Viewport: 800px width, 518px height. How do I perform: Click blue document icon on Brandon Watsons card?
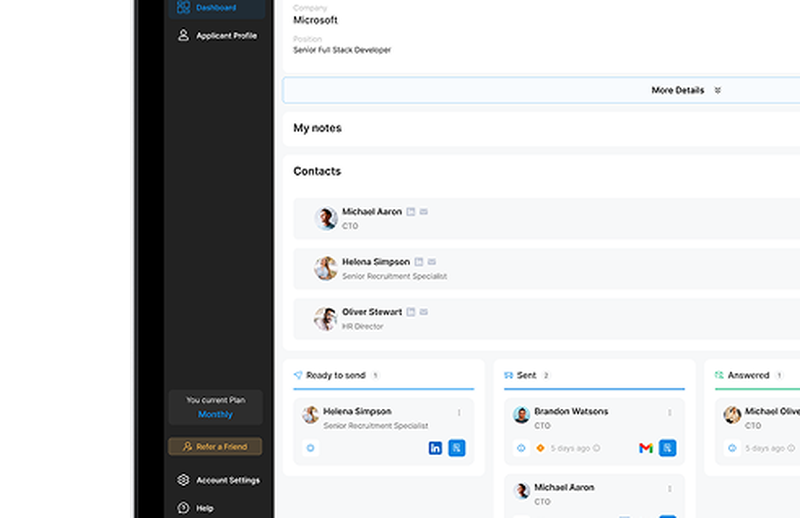[667, 448]
